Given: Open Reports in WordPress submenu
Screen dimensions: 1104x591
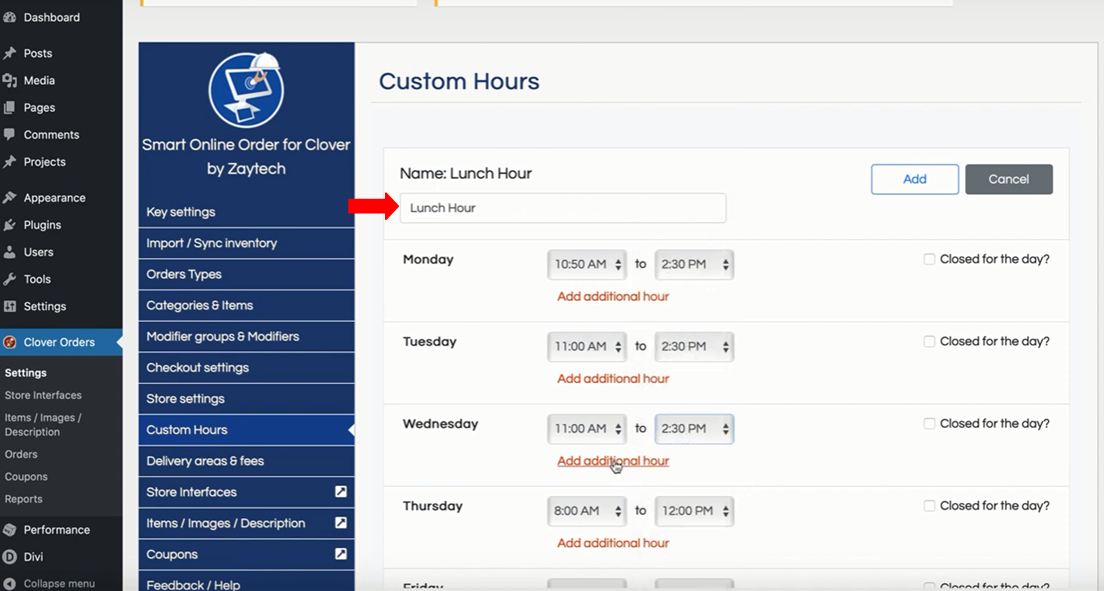Looking at the screenshot, I should pyautogui.click(x=23, y=499).
